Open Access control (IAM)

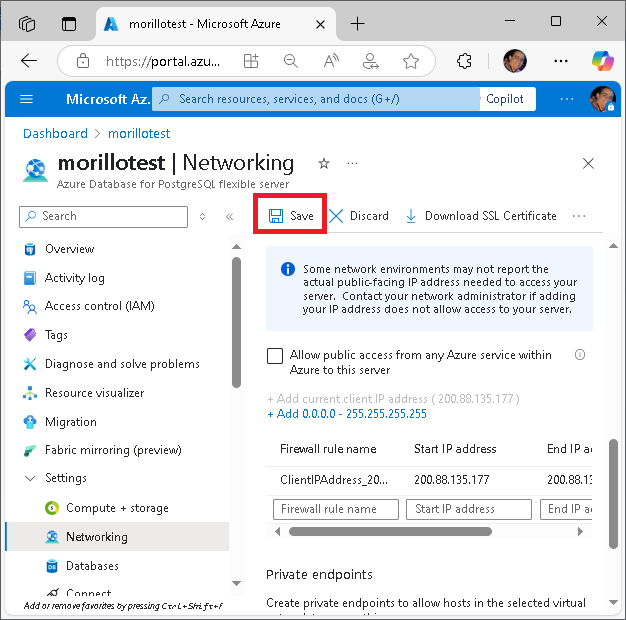point(99,306)
